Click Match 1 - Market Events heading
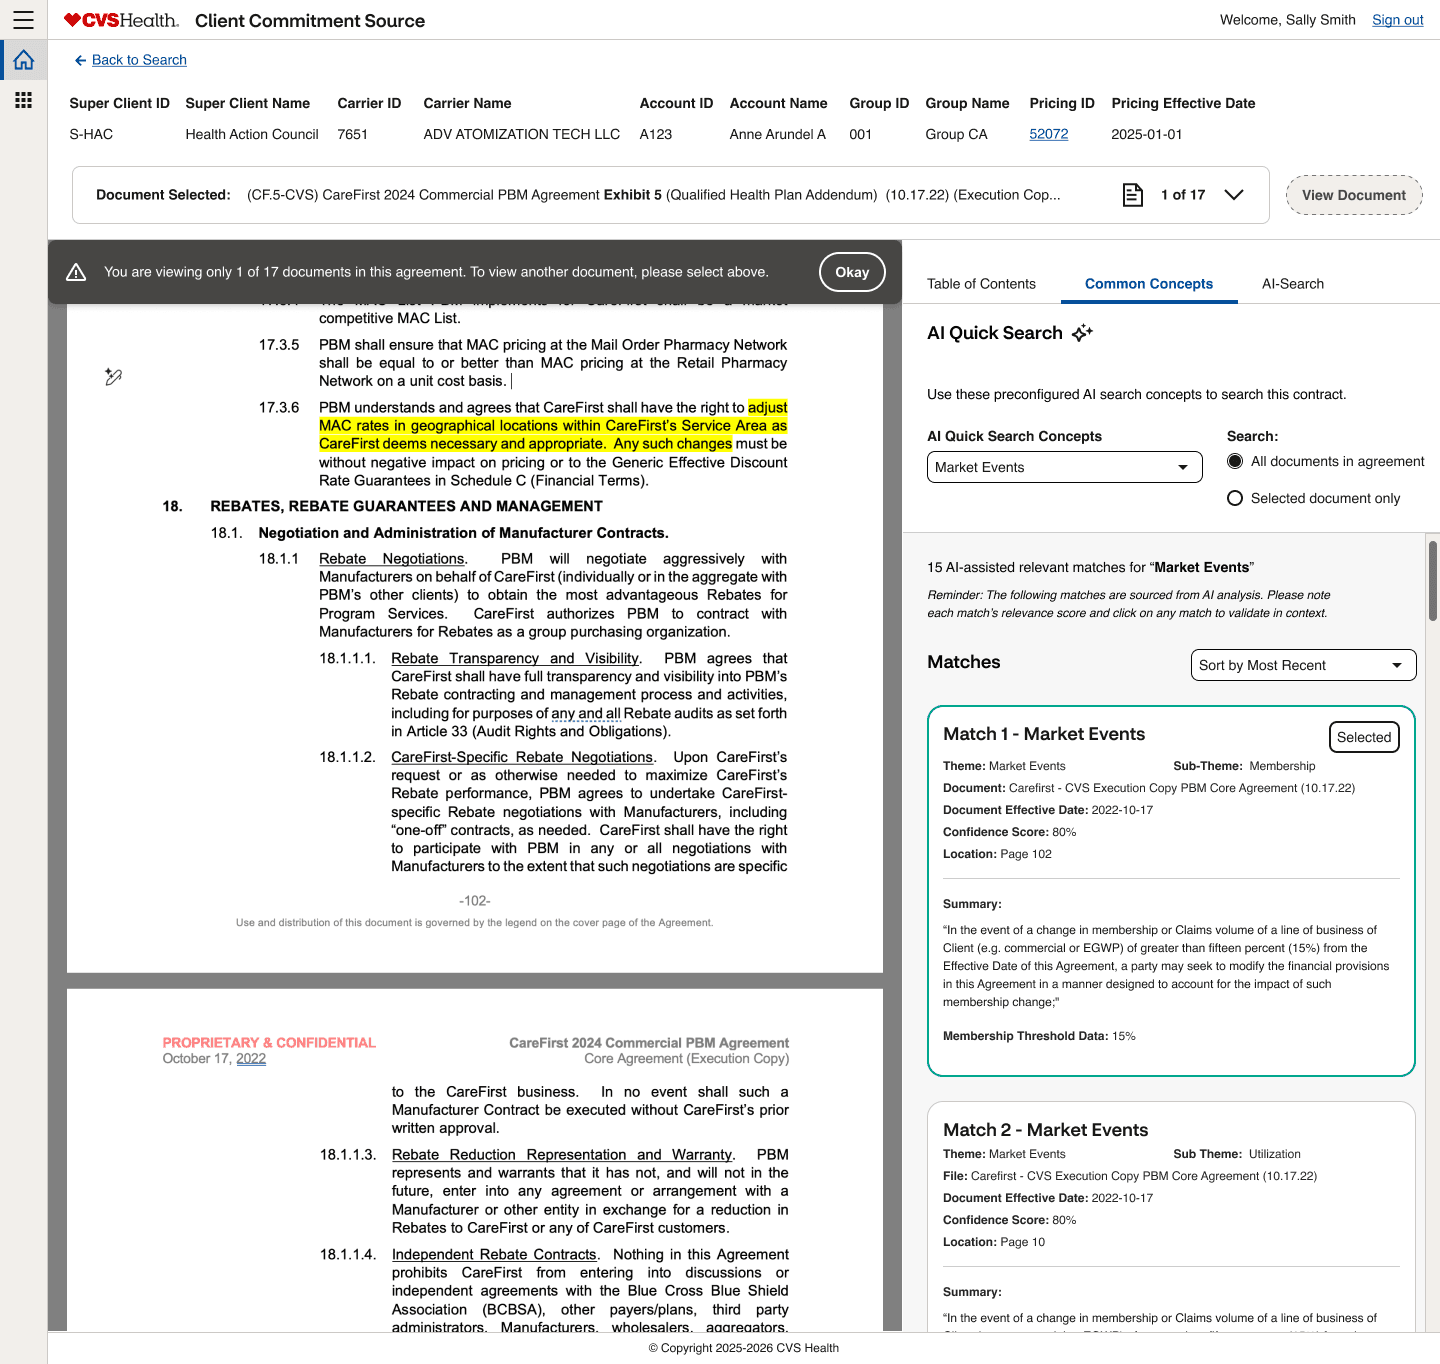Screen dimensions: 1440x1364 (x=1044, y=734)
